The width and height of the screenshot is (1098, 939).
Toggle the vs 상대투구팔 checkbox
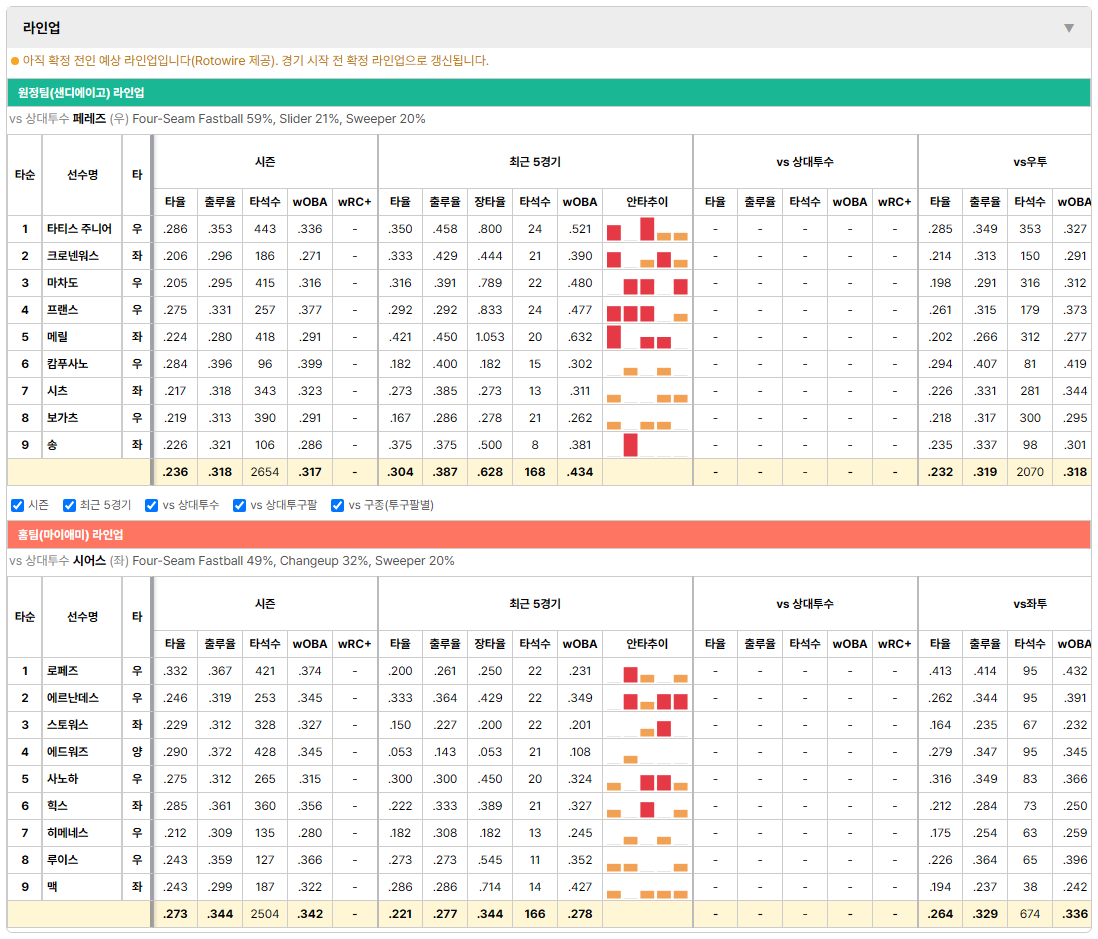(x=239, y=506)
